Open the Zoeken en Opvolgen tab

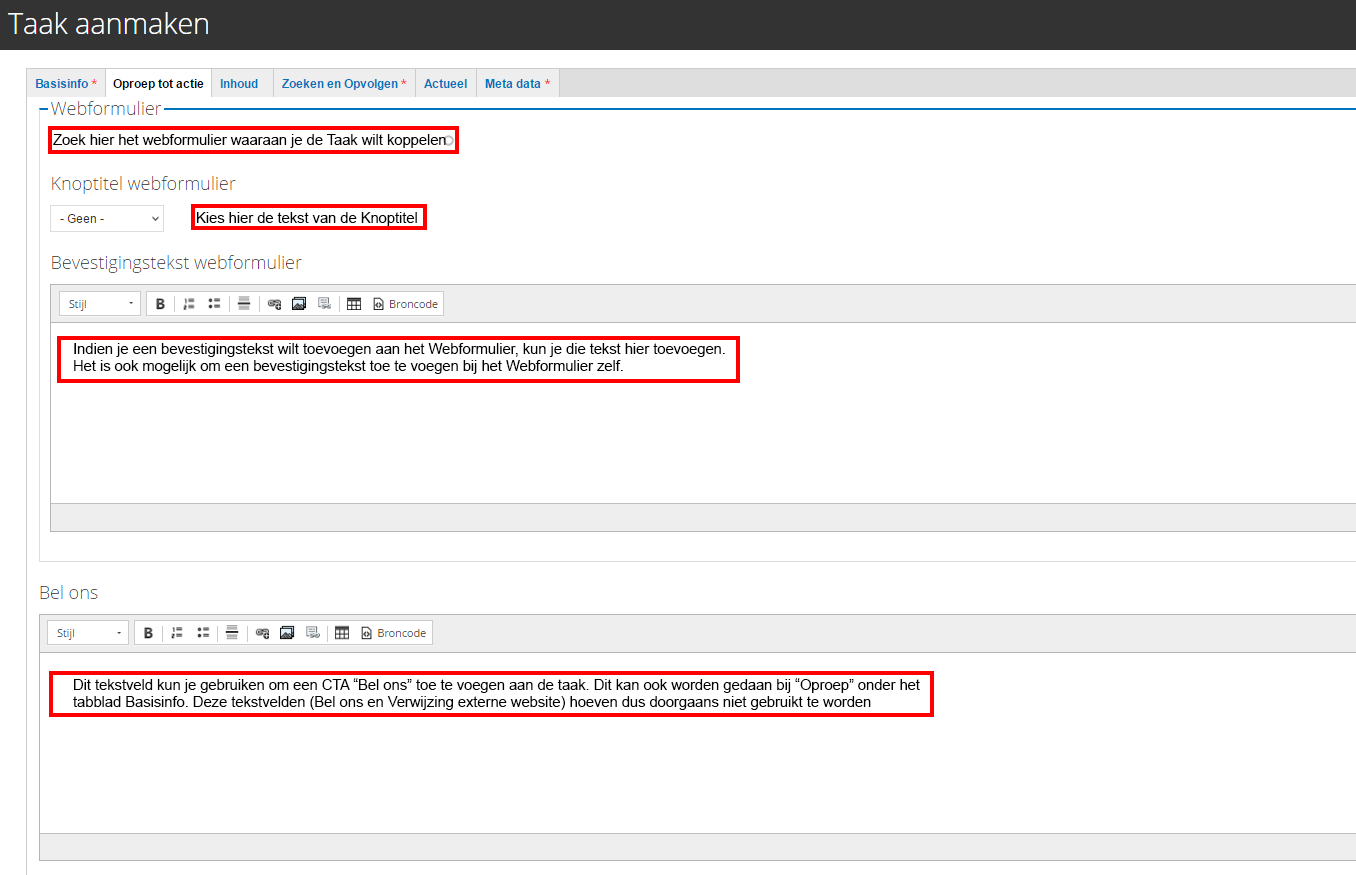344,84
